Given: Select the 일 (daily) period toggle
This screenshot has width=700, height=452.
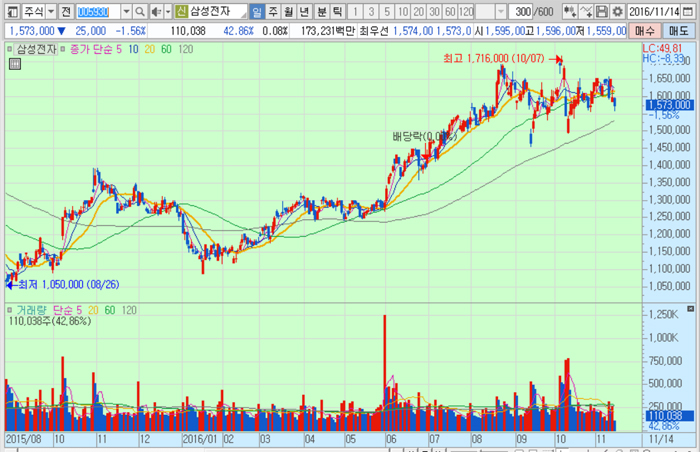Looking at the screenshot, I should pos(257,12).
